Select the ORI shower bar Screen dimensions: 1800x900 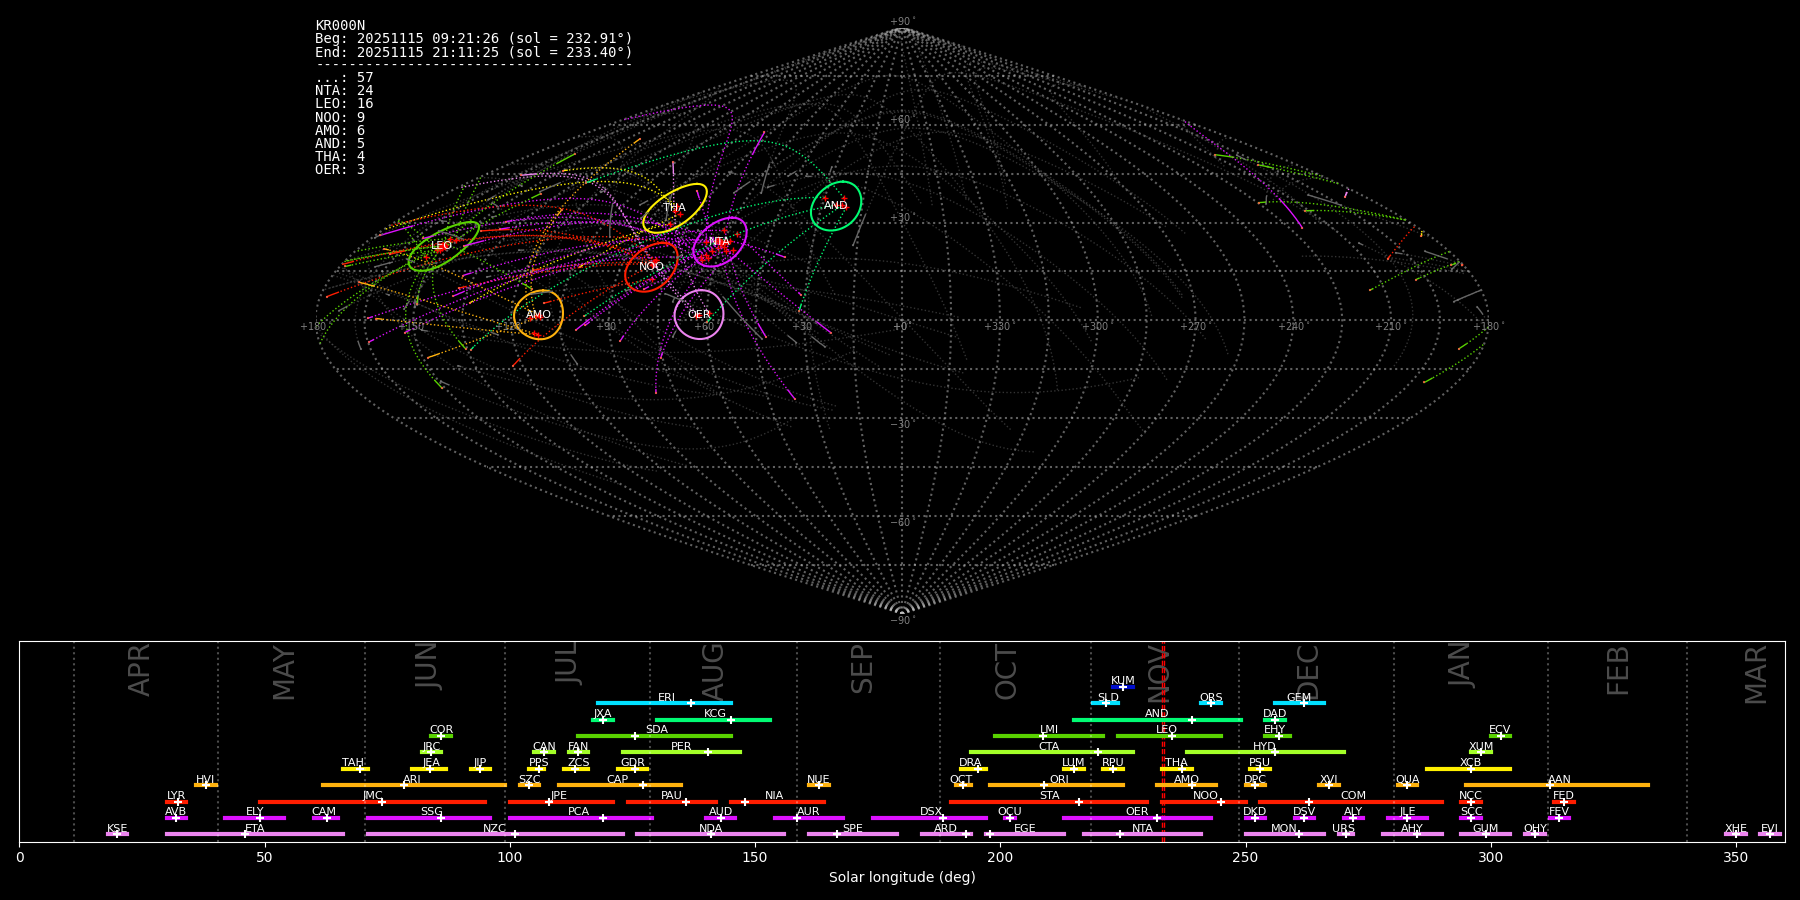click(x=1056, y=785)
